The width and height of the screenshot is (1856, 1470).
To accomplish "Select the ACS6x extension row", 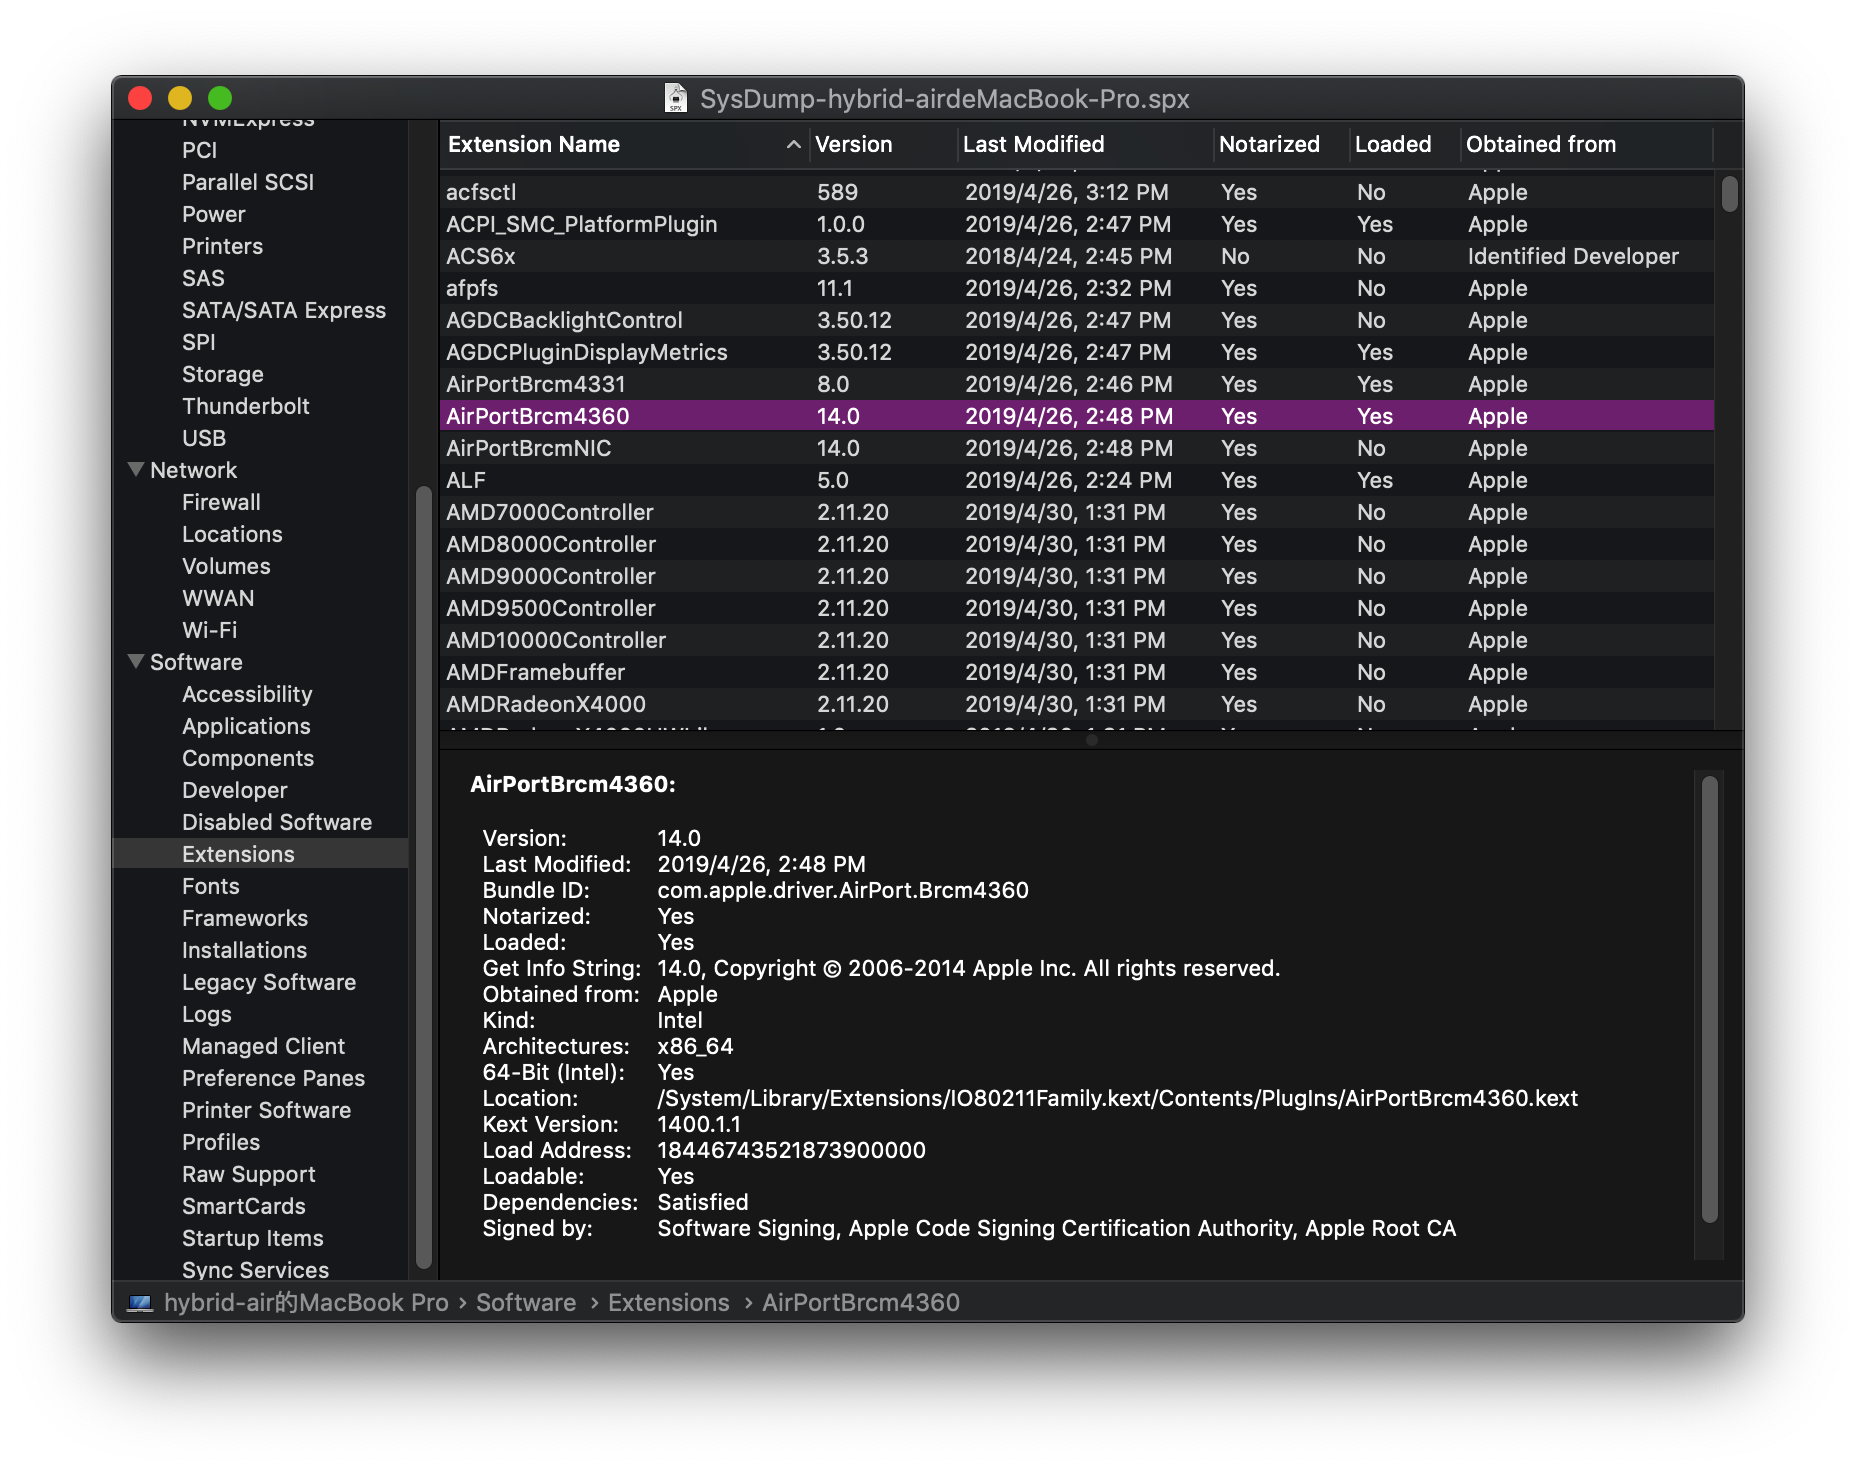I will click(1076, 256).
